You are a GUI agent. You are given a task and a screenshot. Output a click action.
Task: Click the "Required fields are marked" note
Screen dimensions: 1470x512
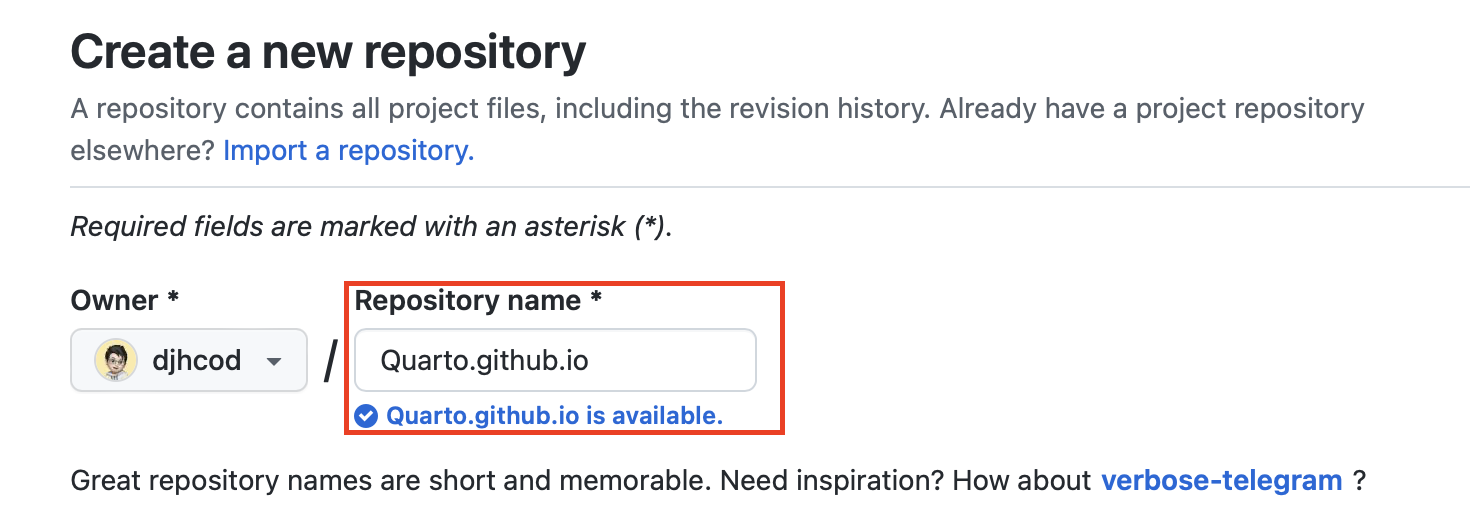pyautogui.click(x=371, y=227)
